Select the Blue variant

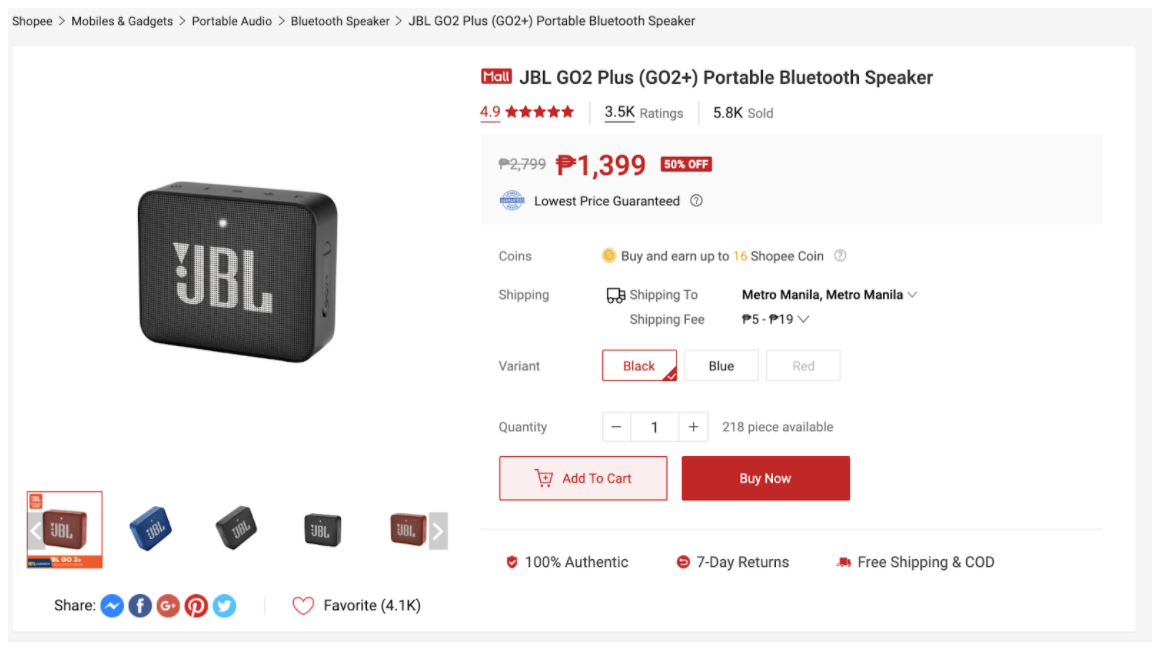[721, 365]
